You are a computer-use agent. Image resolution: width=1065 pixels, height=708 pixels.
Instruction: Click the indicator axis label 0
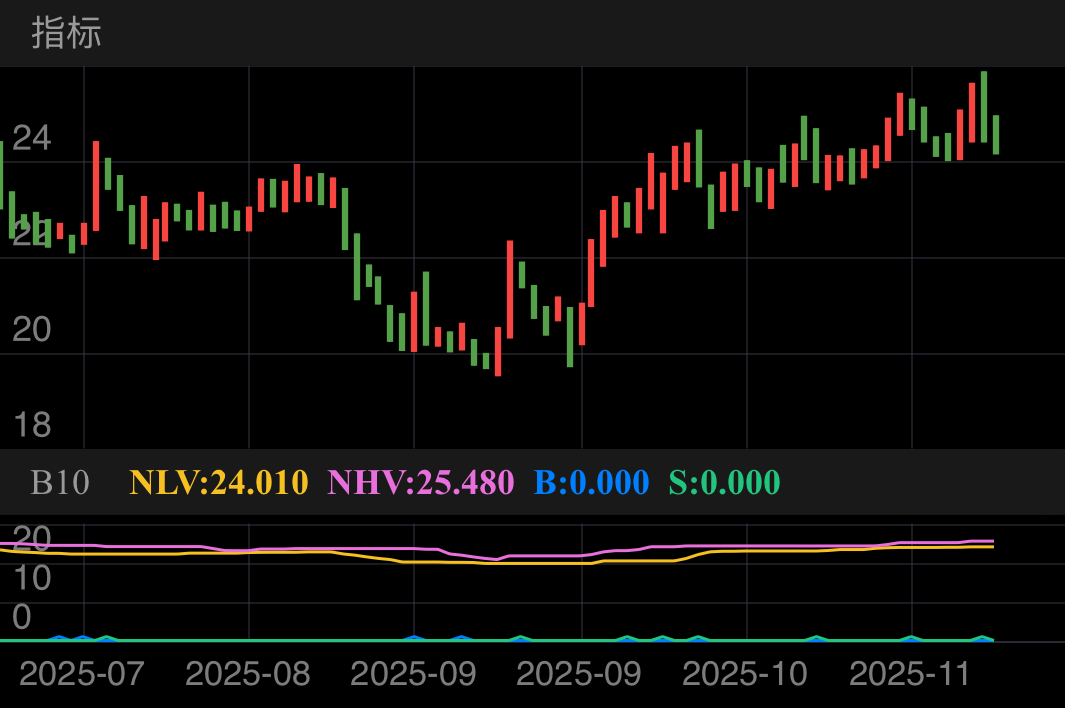pyautogui.click(x=22, y=616)
